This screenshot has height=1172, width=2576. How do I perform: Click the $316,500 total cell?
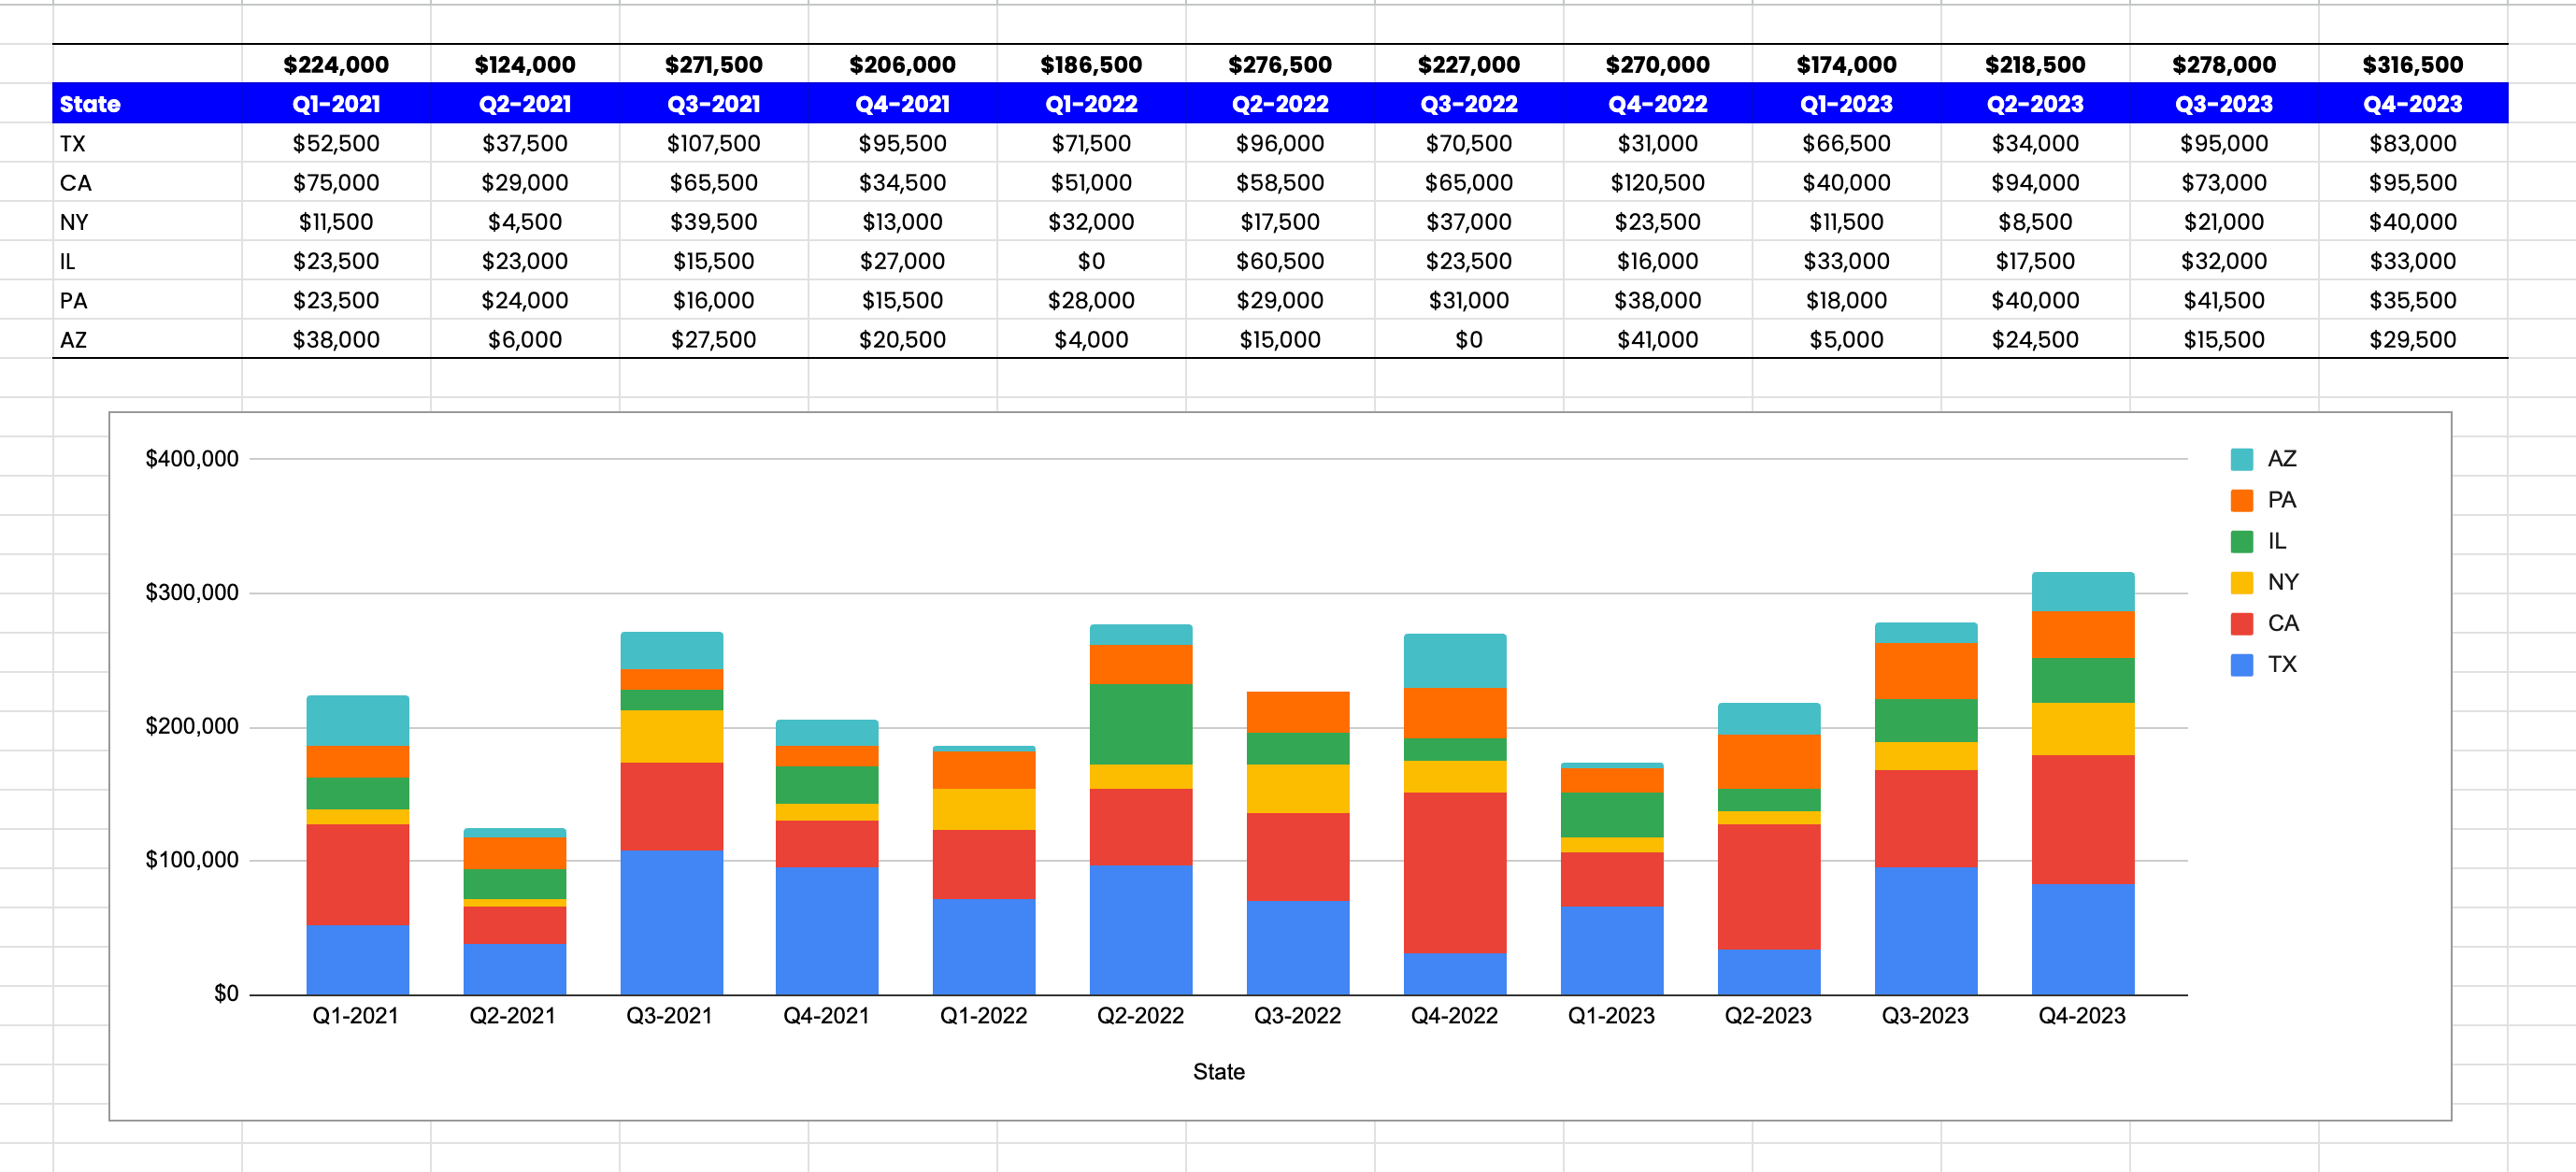click(2412, 65)
